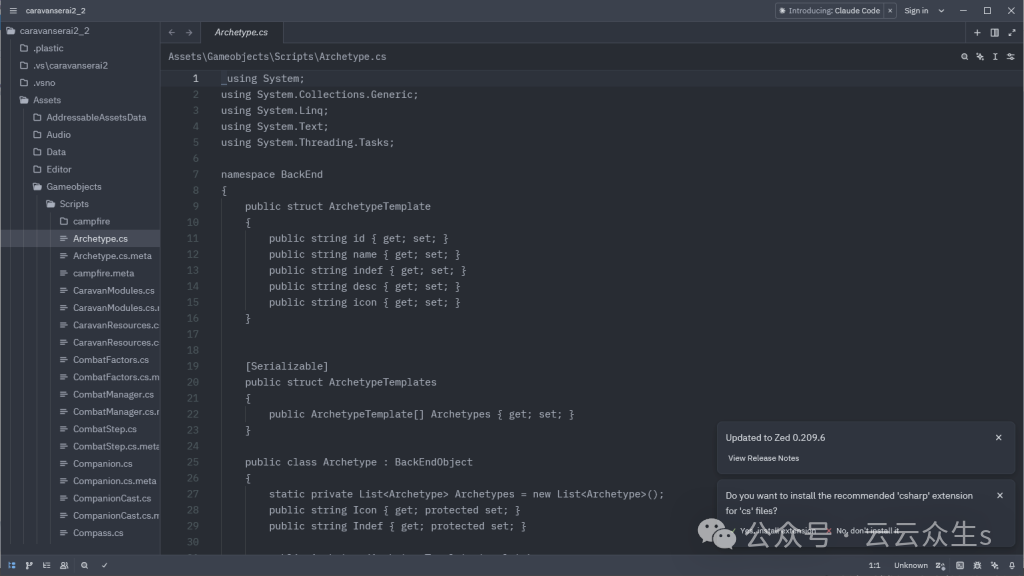Open the user menu chevron beside Sign in

pos(941,10)
